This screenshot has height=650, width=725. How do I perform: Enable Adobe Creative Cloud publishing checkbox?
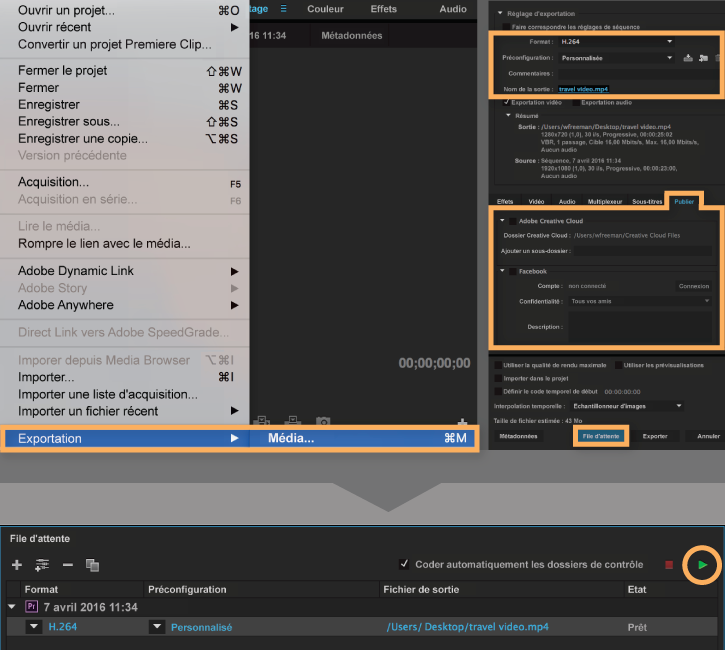pyautogui.click(x=513, y=221)
